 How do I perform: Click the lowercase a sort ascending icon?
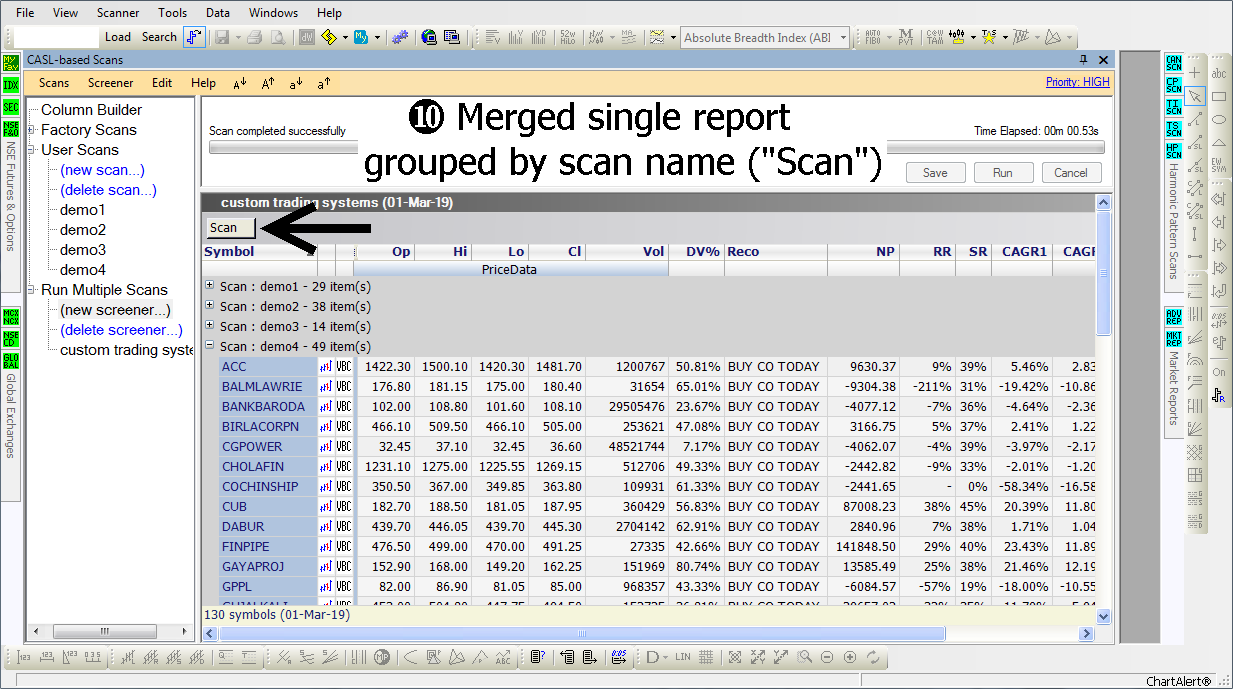pos(324,83)
